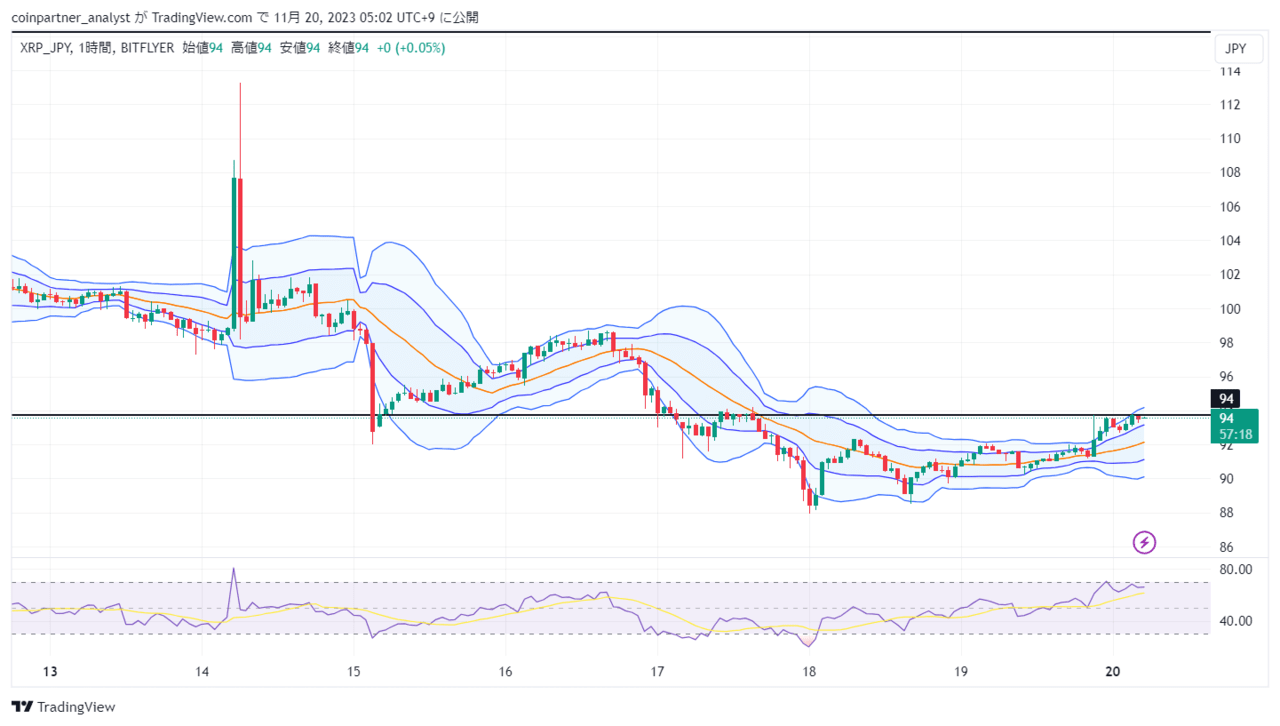This screenshot has width=1280, height=726.
Task: Click the 90 price axis label
Action: 1227,479
